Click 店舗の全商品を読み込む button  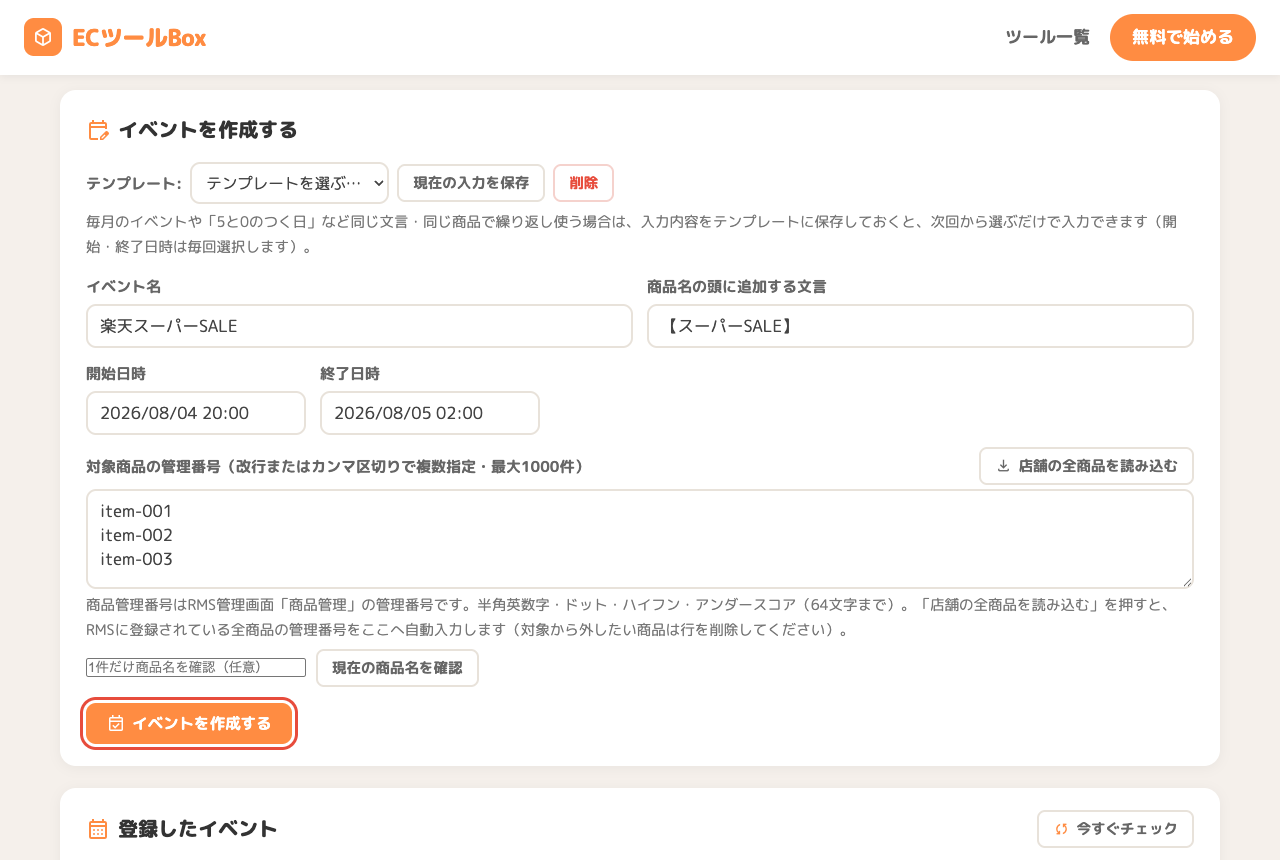tap(1086, 466)
